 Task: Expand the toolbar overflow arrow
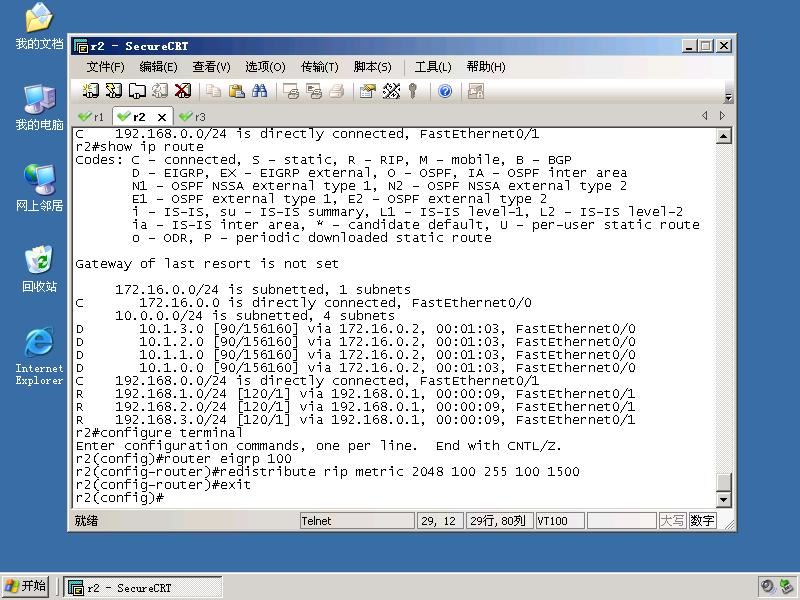[x=729, y=97]
